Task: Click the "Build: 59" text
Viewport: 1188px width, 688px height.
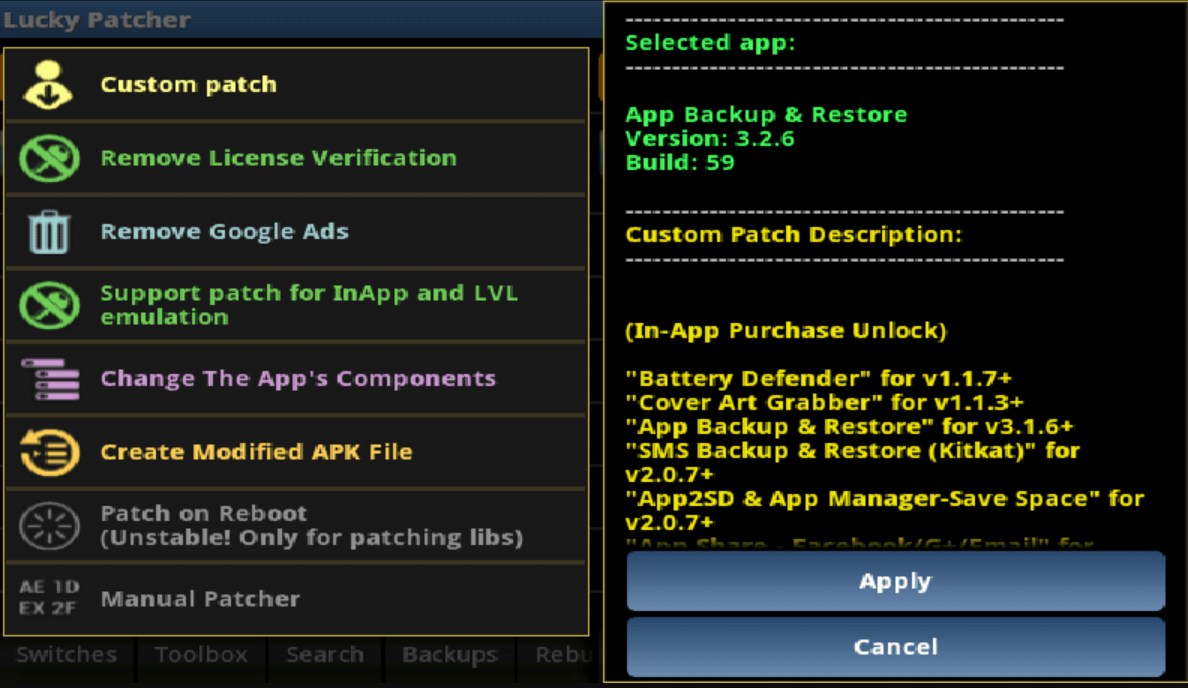Action: [680, 163]
